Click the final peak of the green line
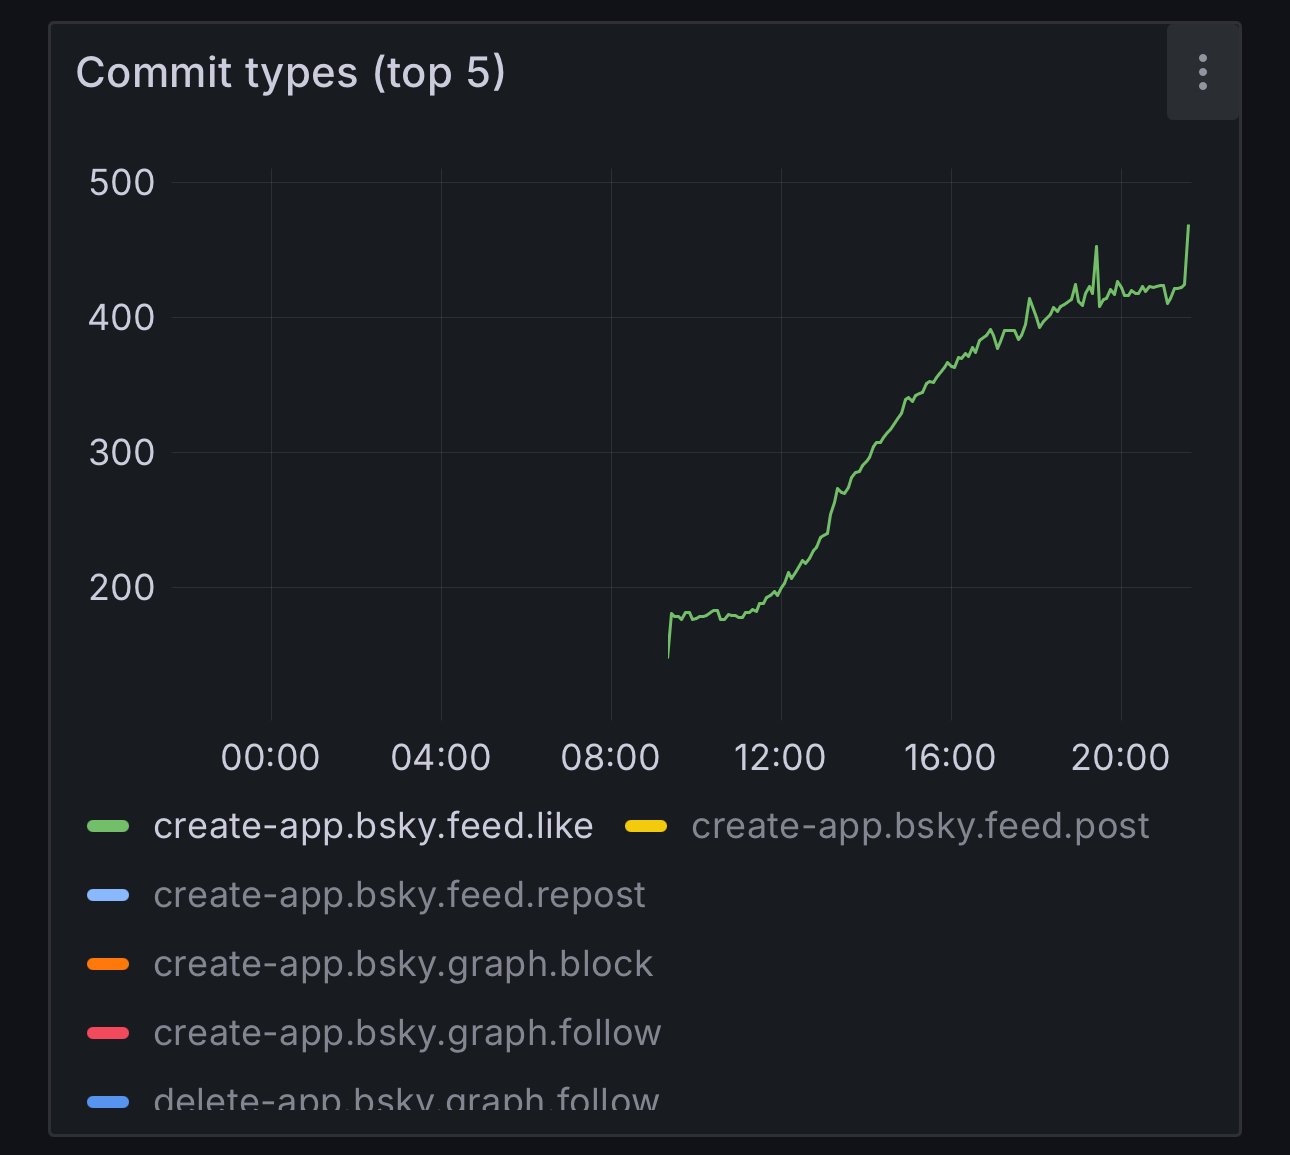Viewport: 1290px width, 1155px height. (x=1188, y=227)
